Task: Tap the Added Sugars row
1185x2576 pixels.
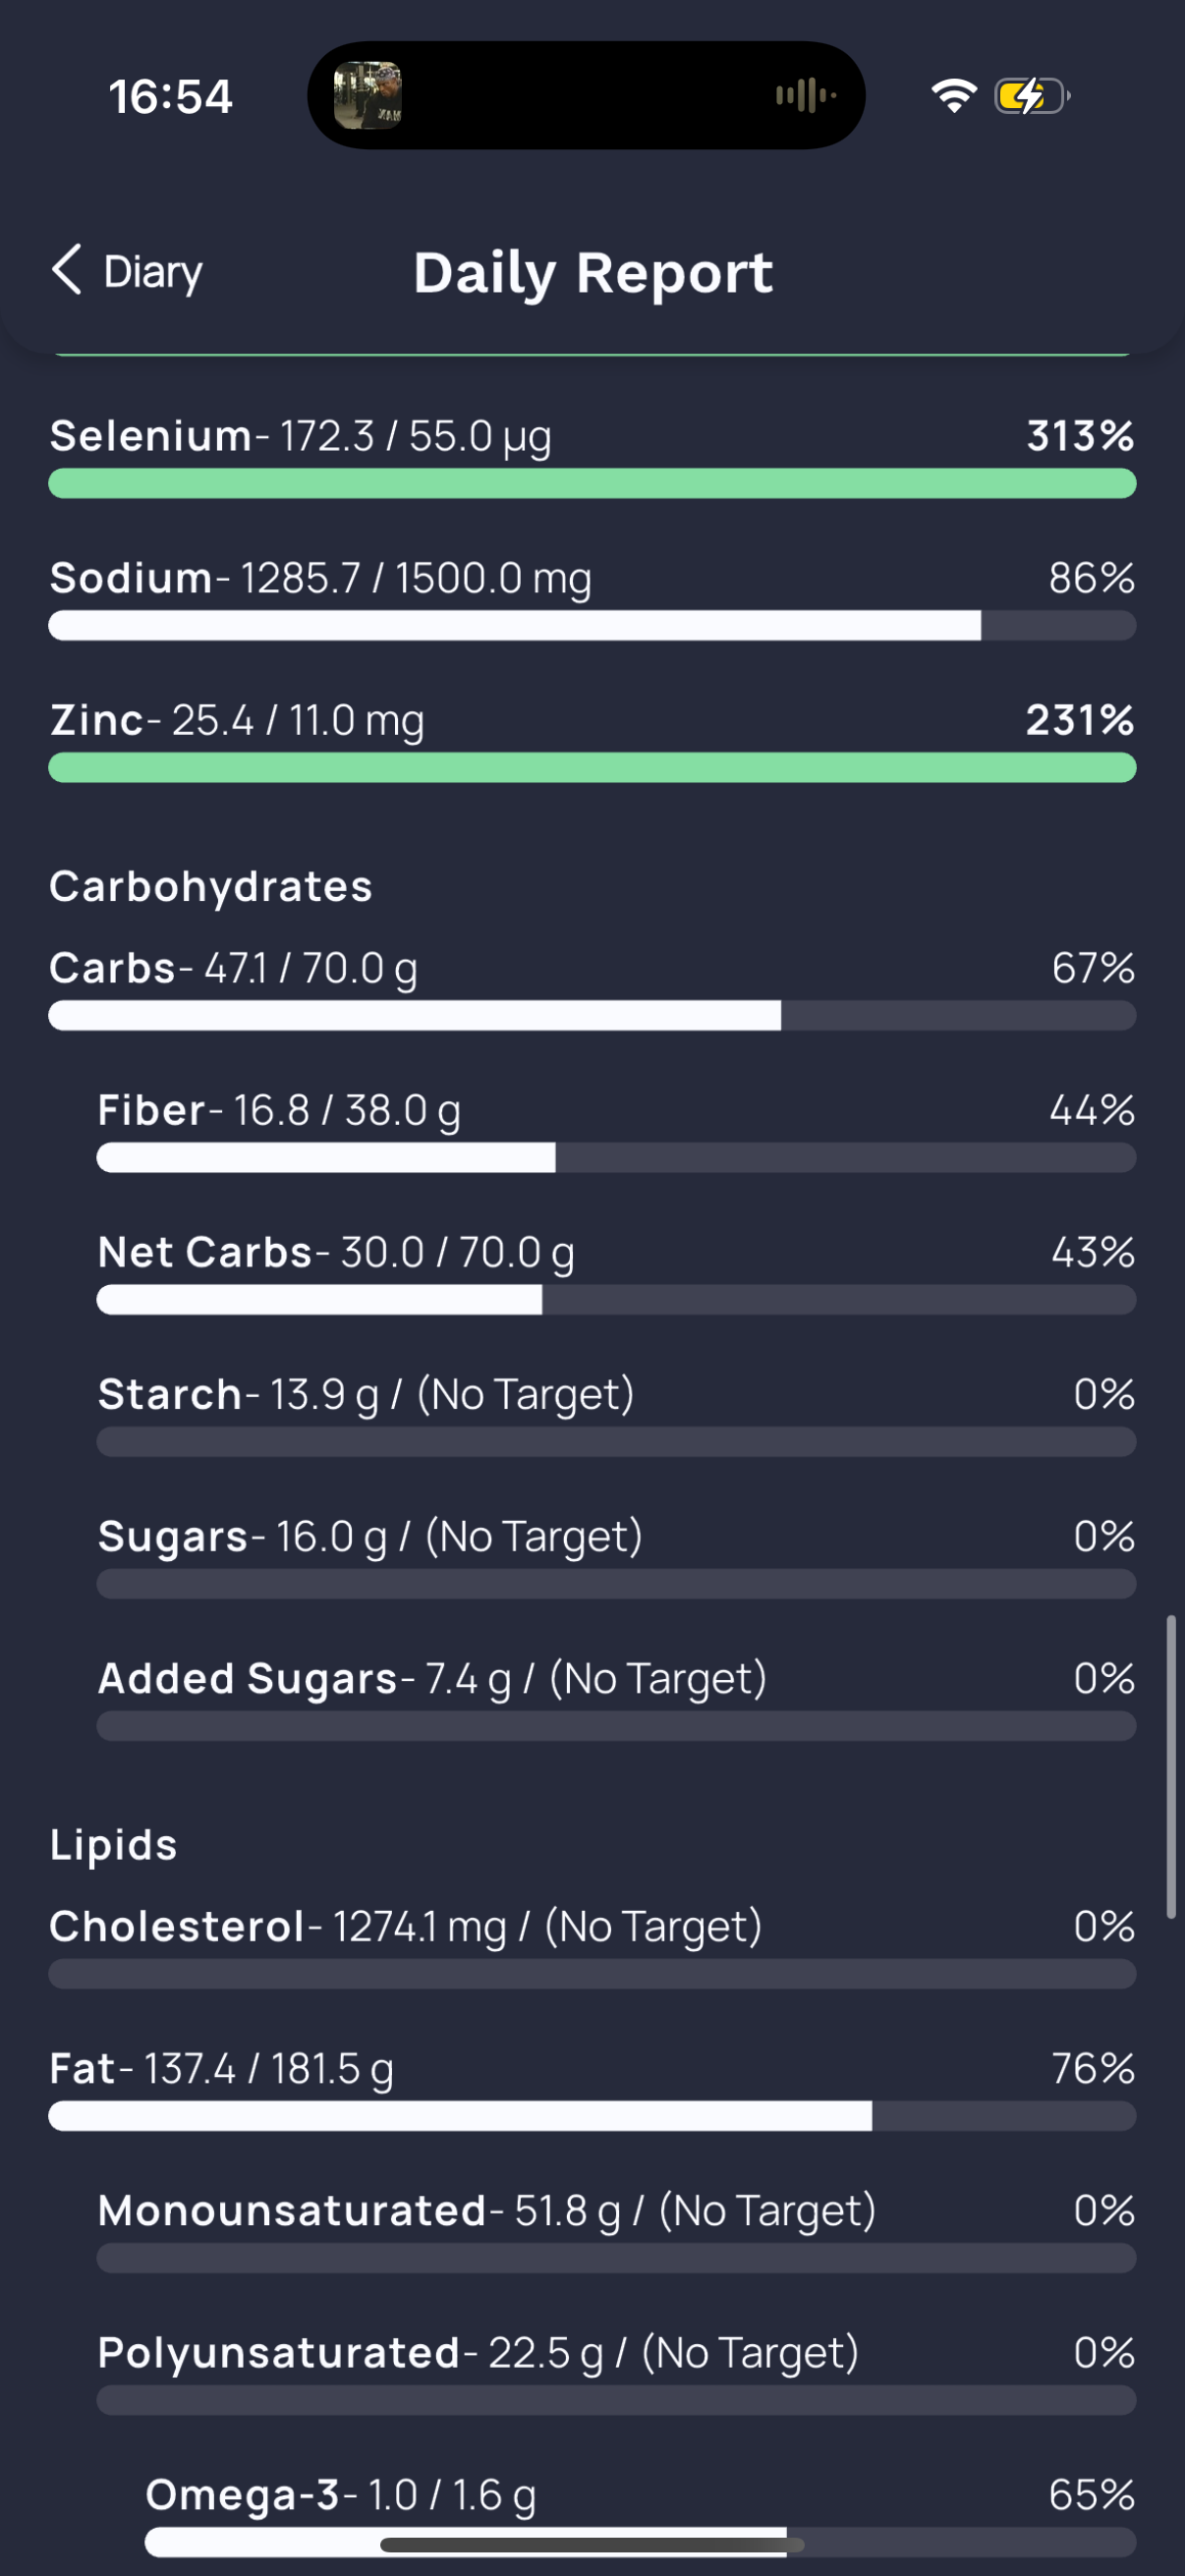Action: coord(616,1698)
